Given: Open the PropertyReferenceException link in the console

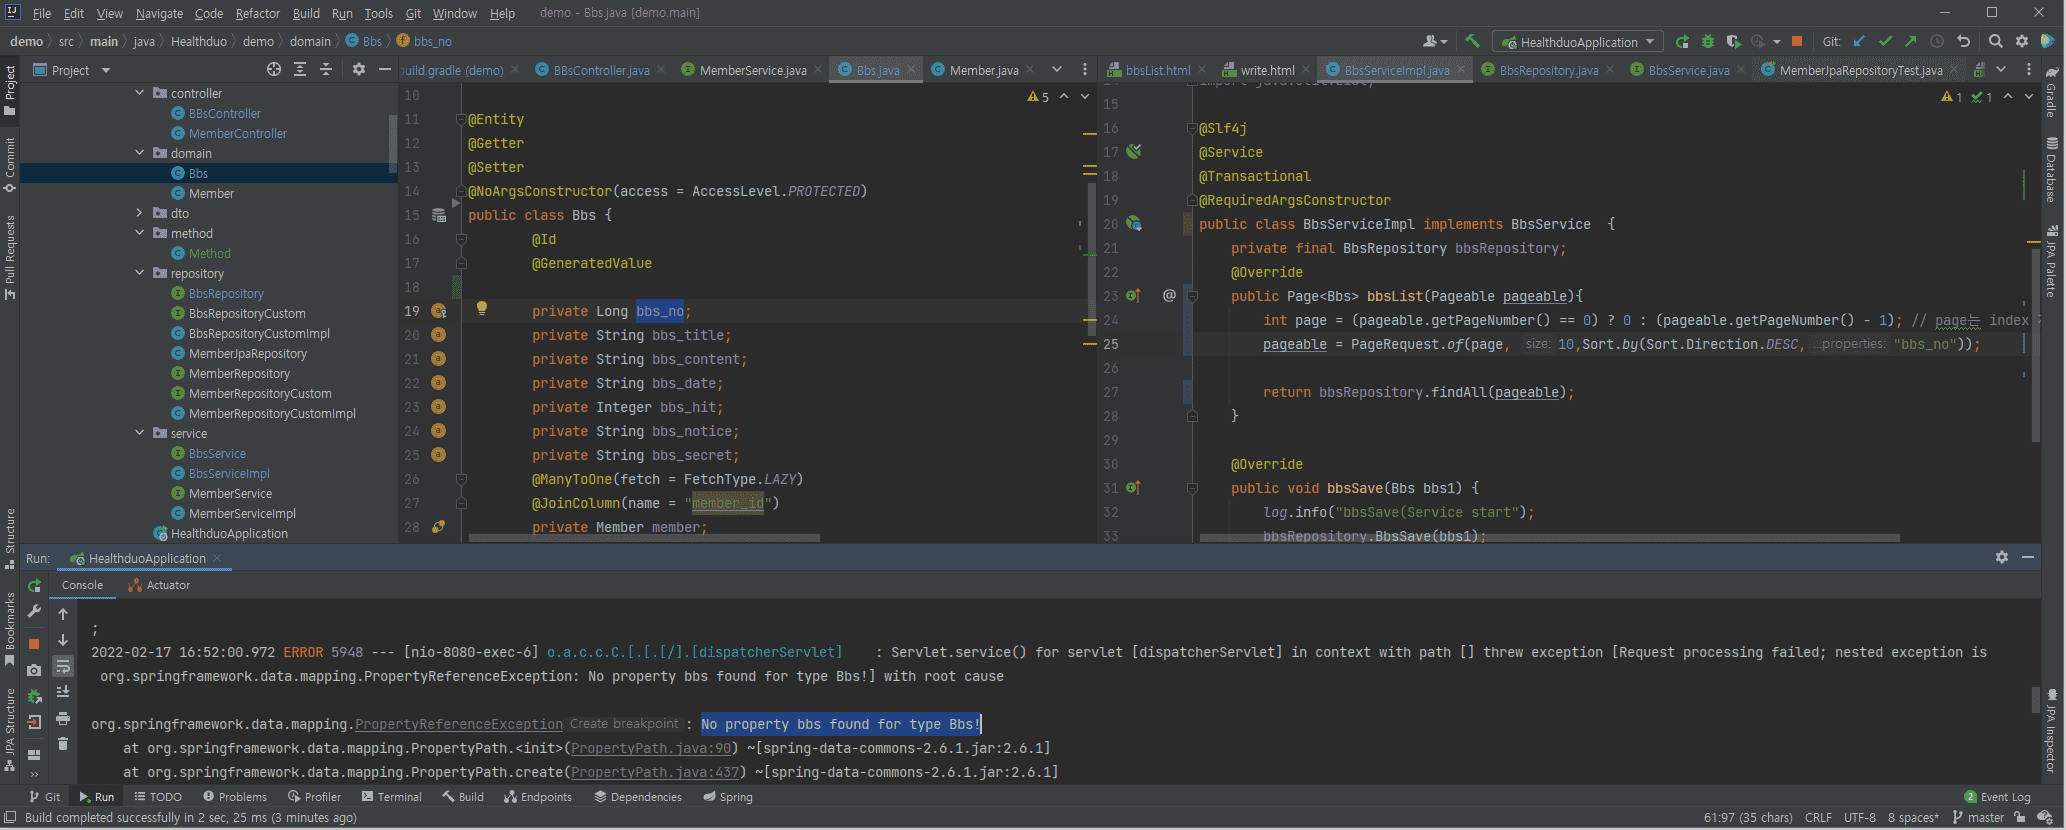Looking at the screenshot, I should 458,724.
